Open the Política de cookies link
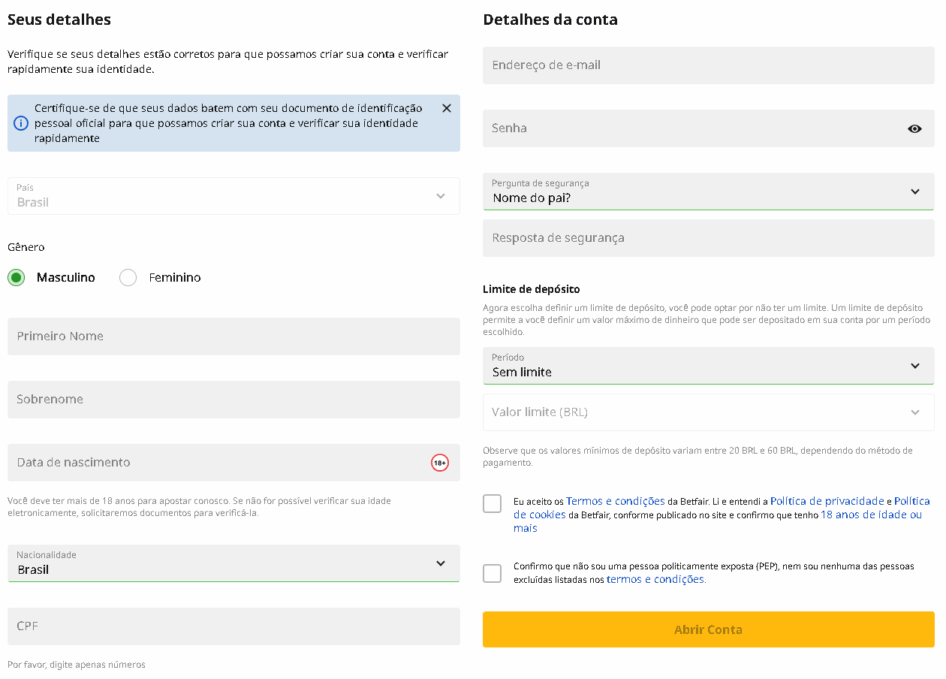 tap(540, 514)
